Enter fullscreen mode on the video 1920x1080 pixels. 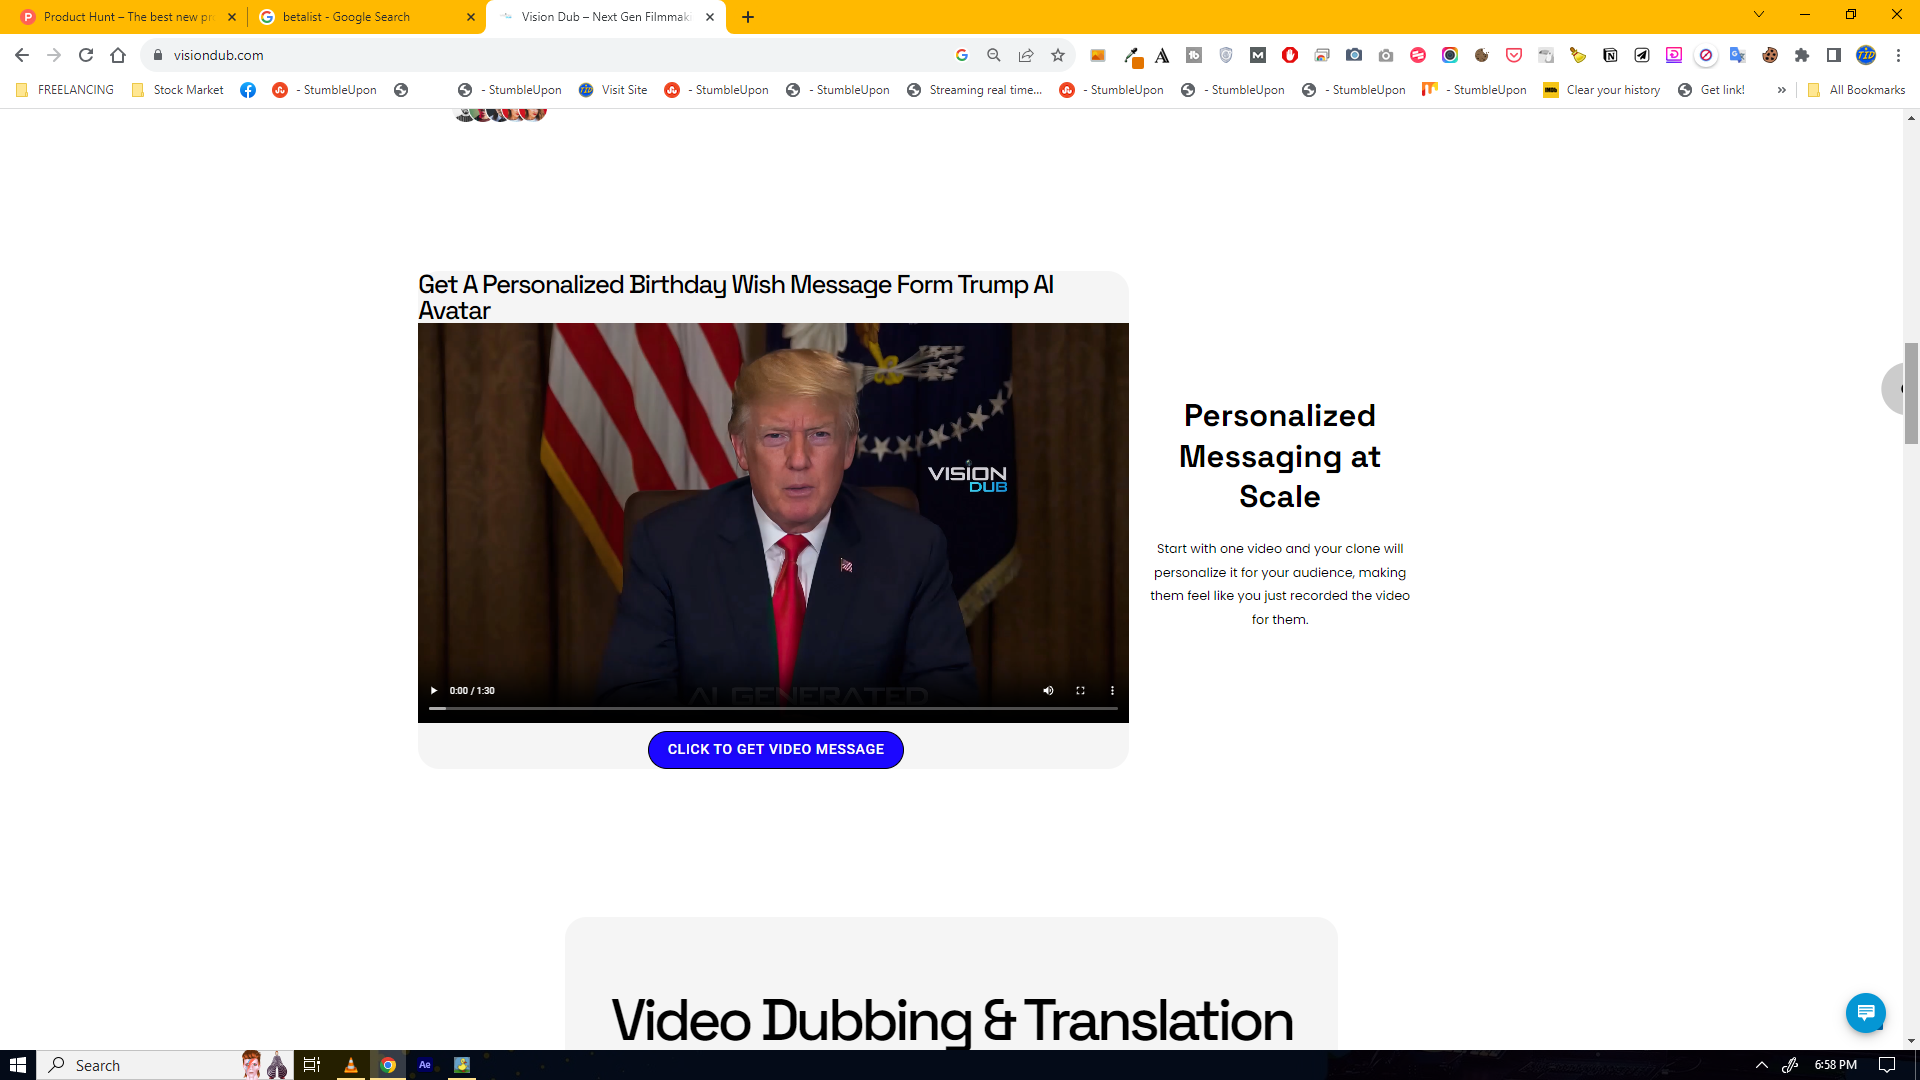pyautogui.click(x=1080, y=690)
